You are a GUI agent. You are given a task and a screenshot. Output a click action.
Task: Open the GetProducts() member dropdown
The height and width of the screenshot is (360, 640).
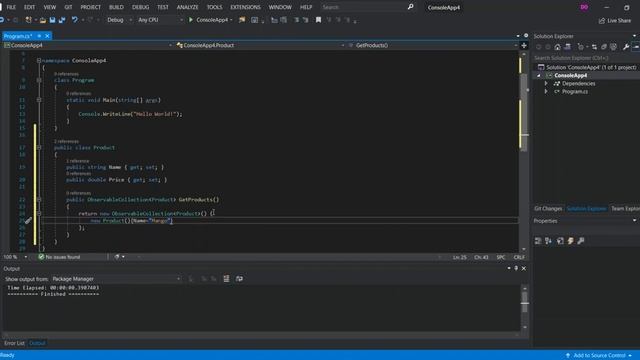(x=432, y=45)
